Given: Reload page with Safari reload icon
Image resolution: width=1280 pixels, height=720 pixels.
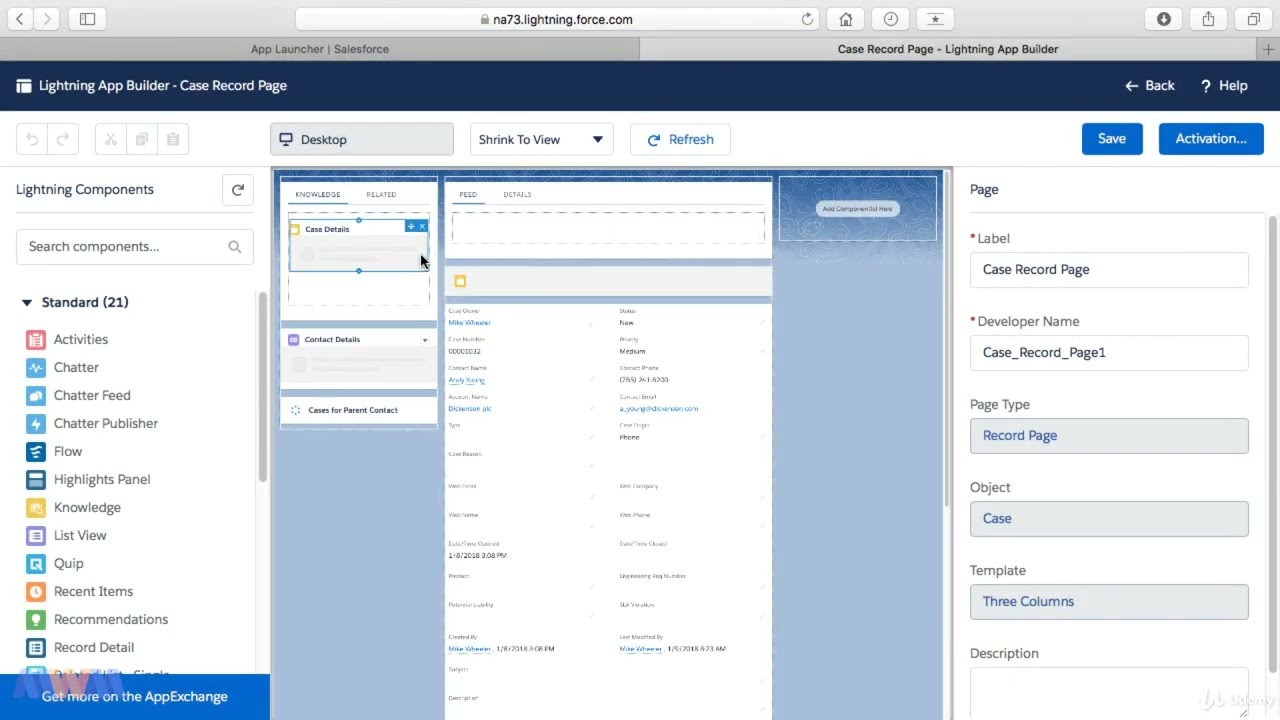Looking at the screenshot, I should point(808,19).
